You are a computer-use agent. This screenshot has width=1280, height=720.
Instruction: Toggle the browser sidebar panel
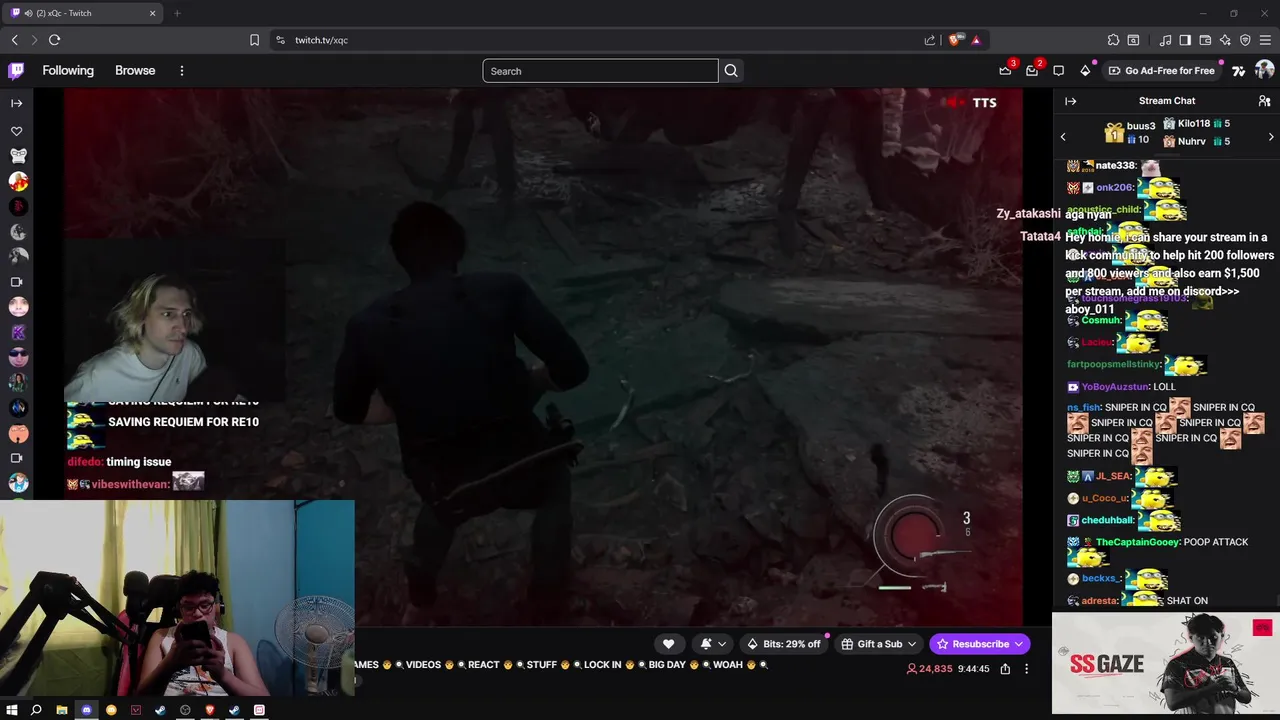(1185, 40)
